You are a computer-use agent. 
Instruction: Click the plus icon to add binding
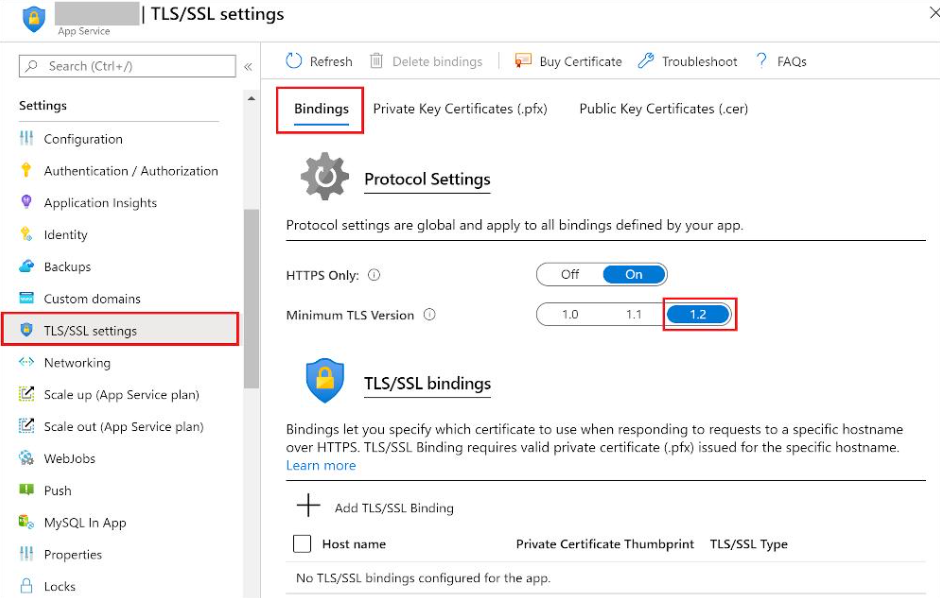[x=308, y=505]
